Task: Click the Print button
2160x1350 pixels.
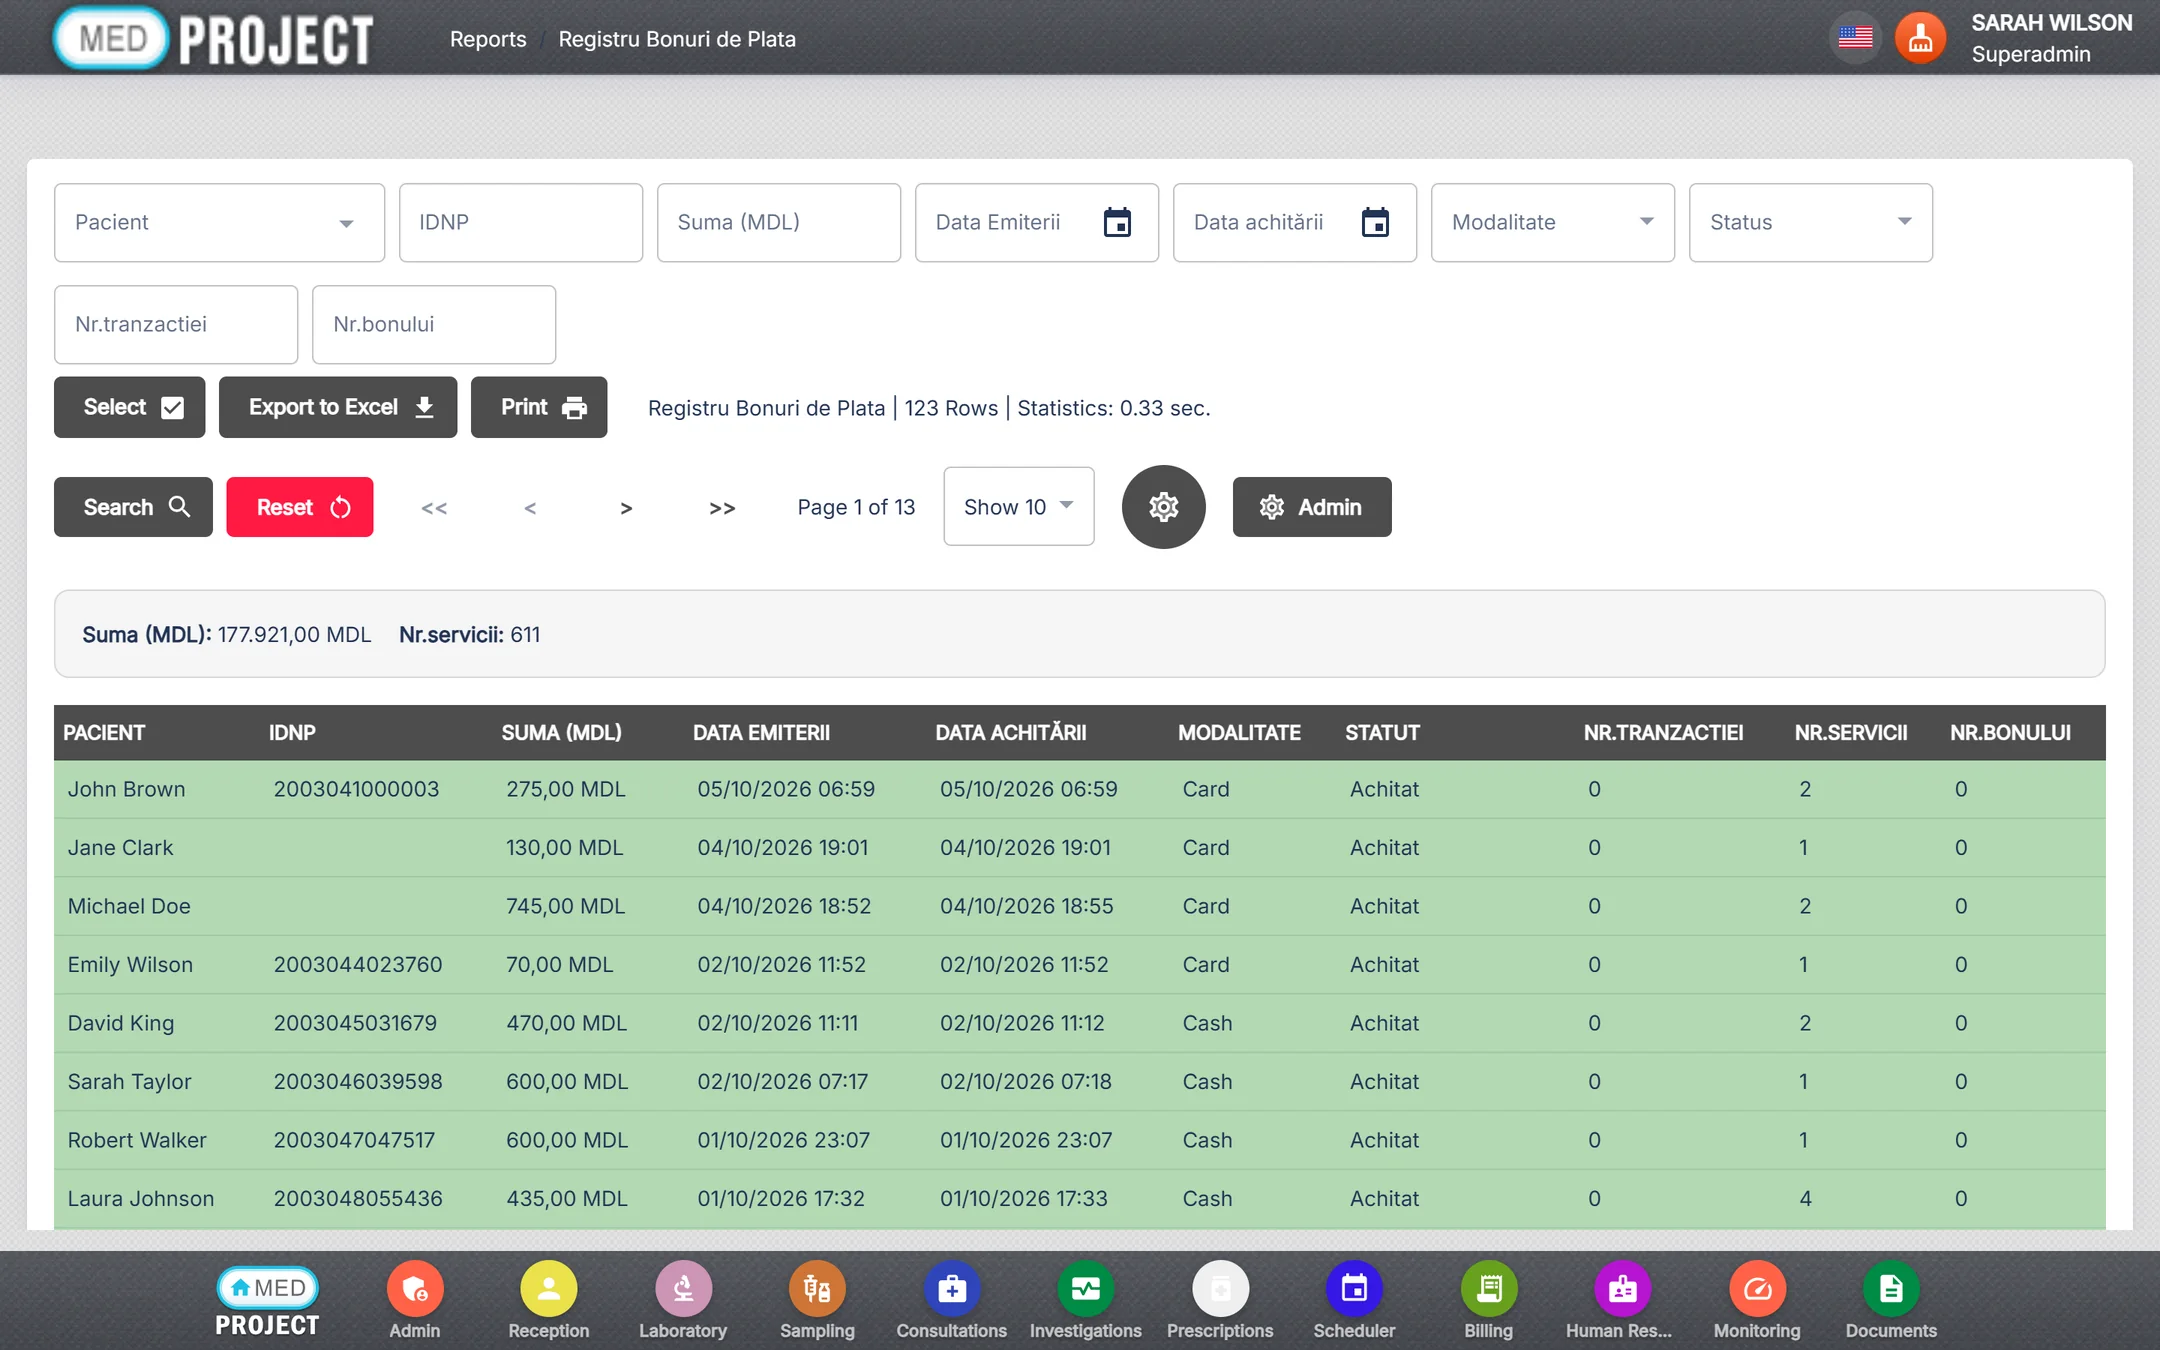Action: tap(539, 407)
